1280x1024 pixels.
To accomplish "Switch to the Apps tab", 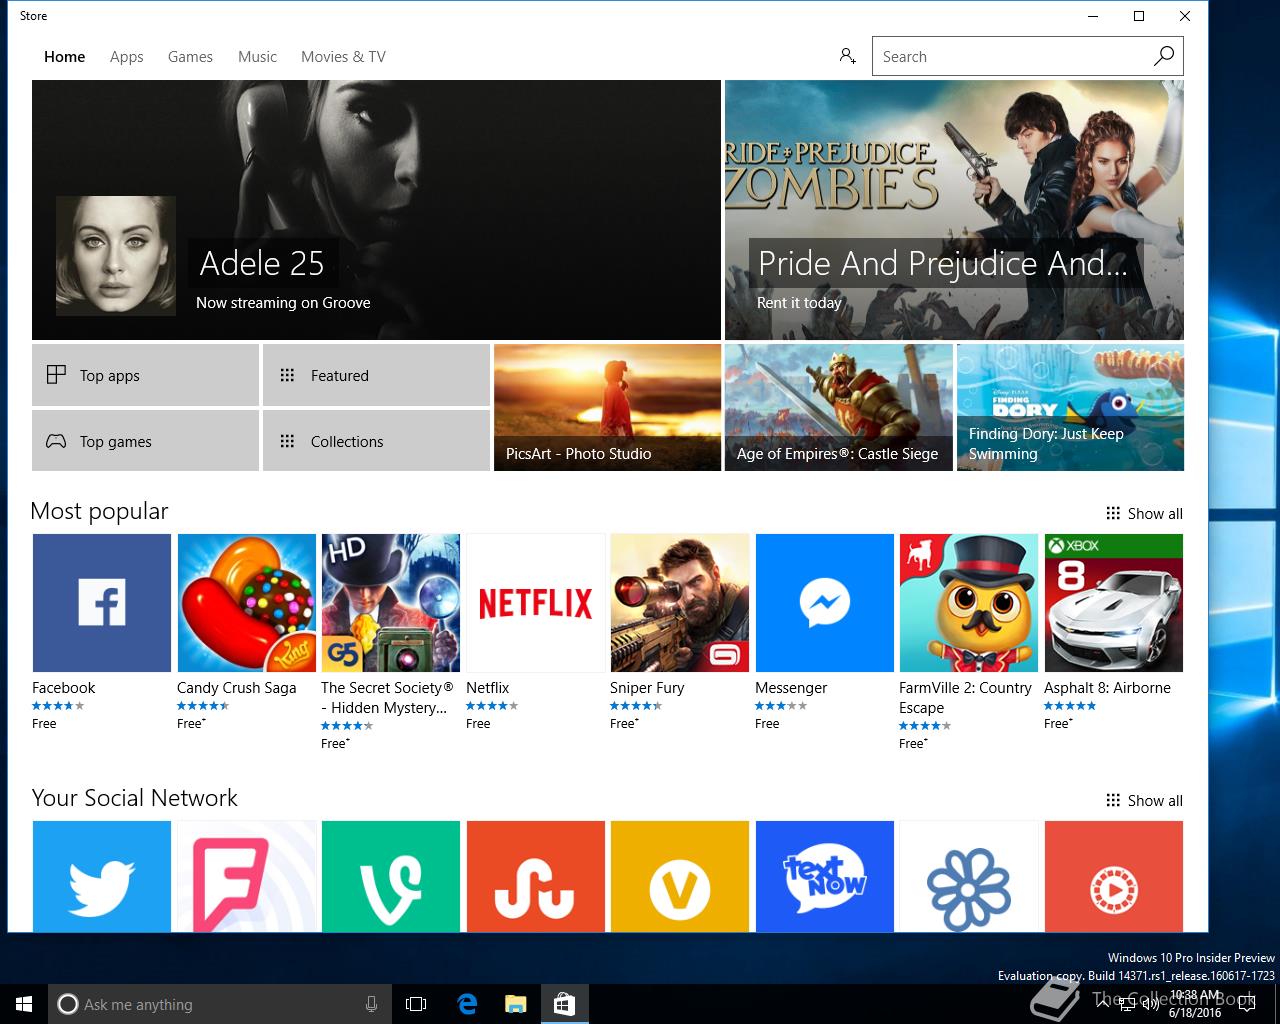I will [x=127, y=56].
